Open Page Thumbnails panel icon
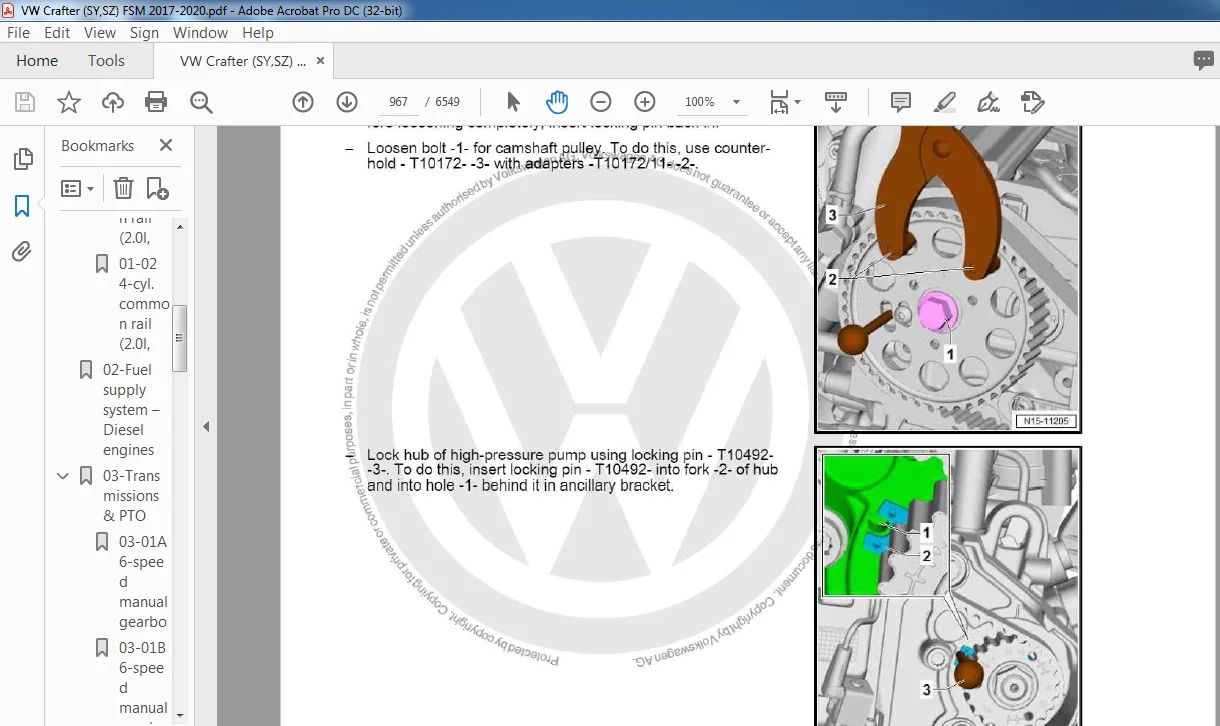This screenshot has width=1220, height=726. click(x=22, y=159)
